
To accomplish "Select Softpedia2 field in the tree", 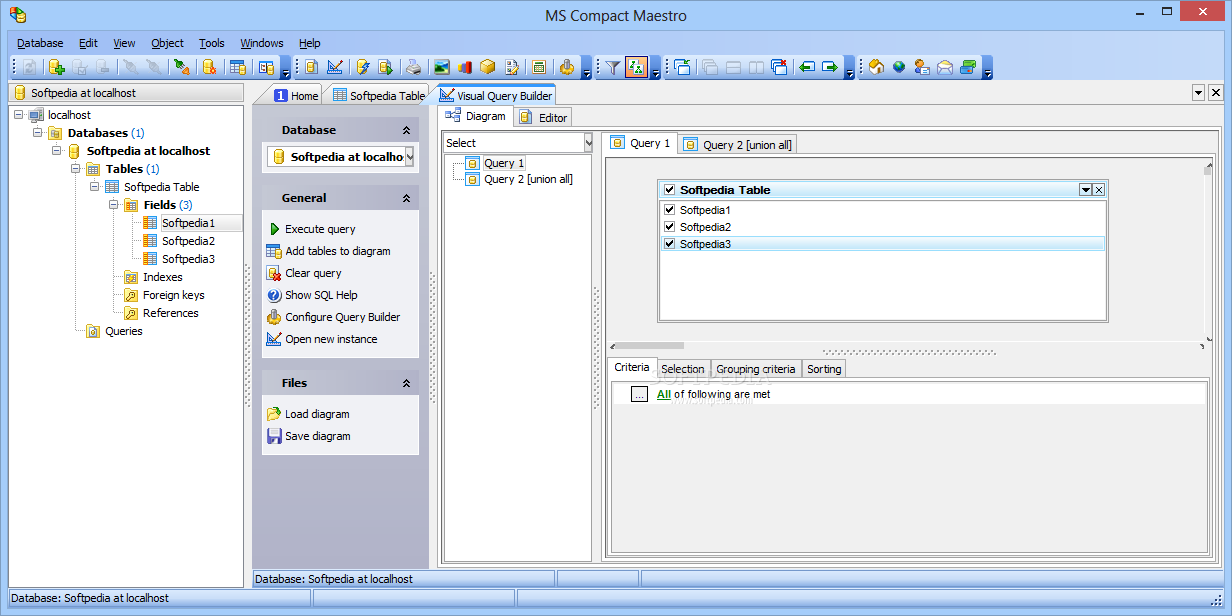I will point(188,241).
